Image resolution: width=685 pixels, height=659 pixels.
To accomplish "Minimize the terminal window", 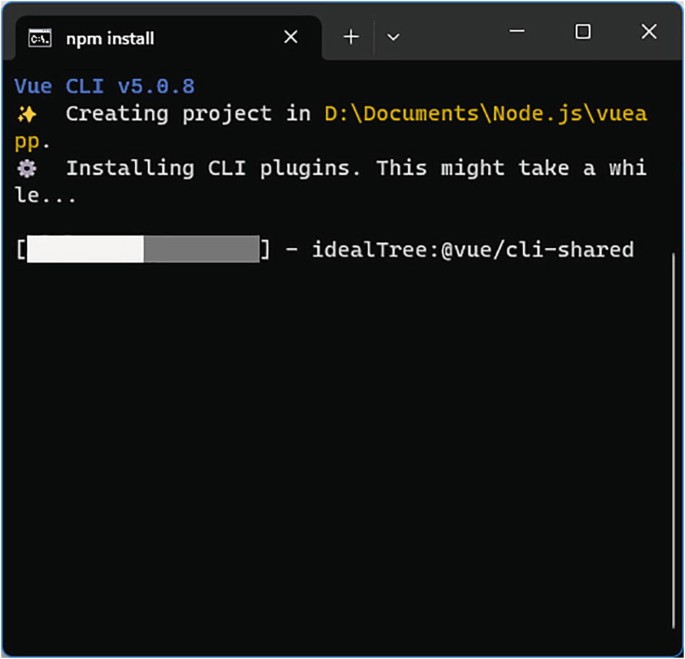I will 517,33.
